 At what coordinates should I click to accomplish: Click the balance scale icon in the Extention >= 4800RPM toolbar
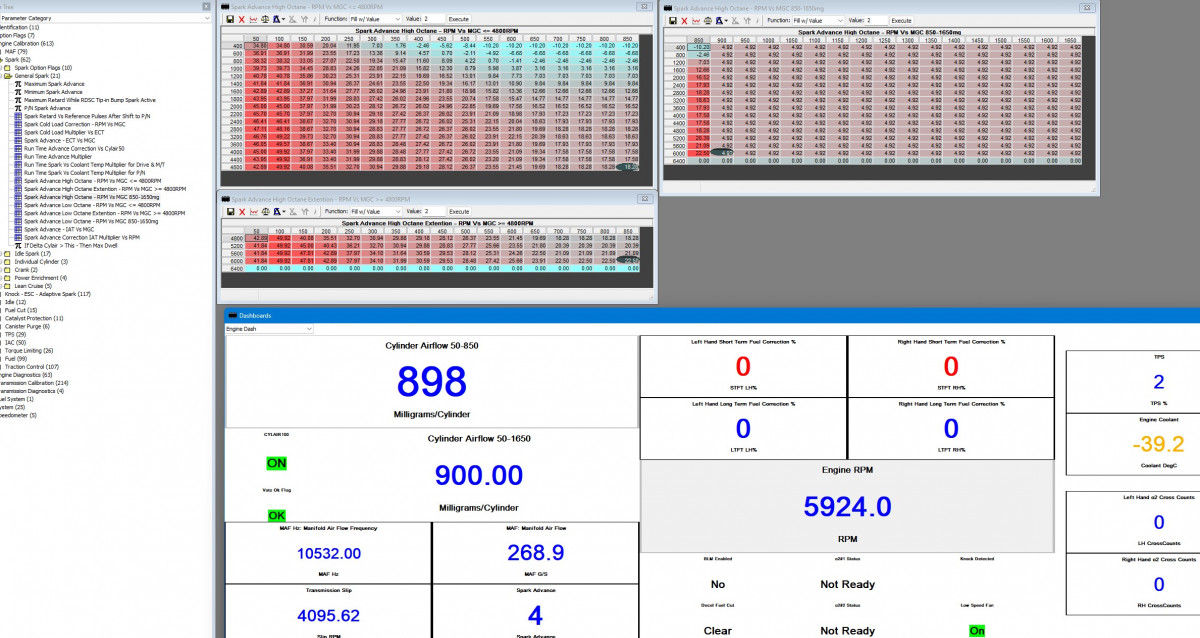tap(265, 211)
